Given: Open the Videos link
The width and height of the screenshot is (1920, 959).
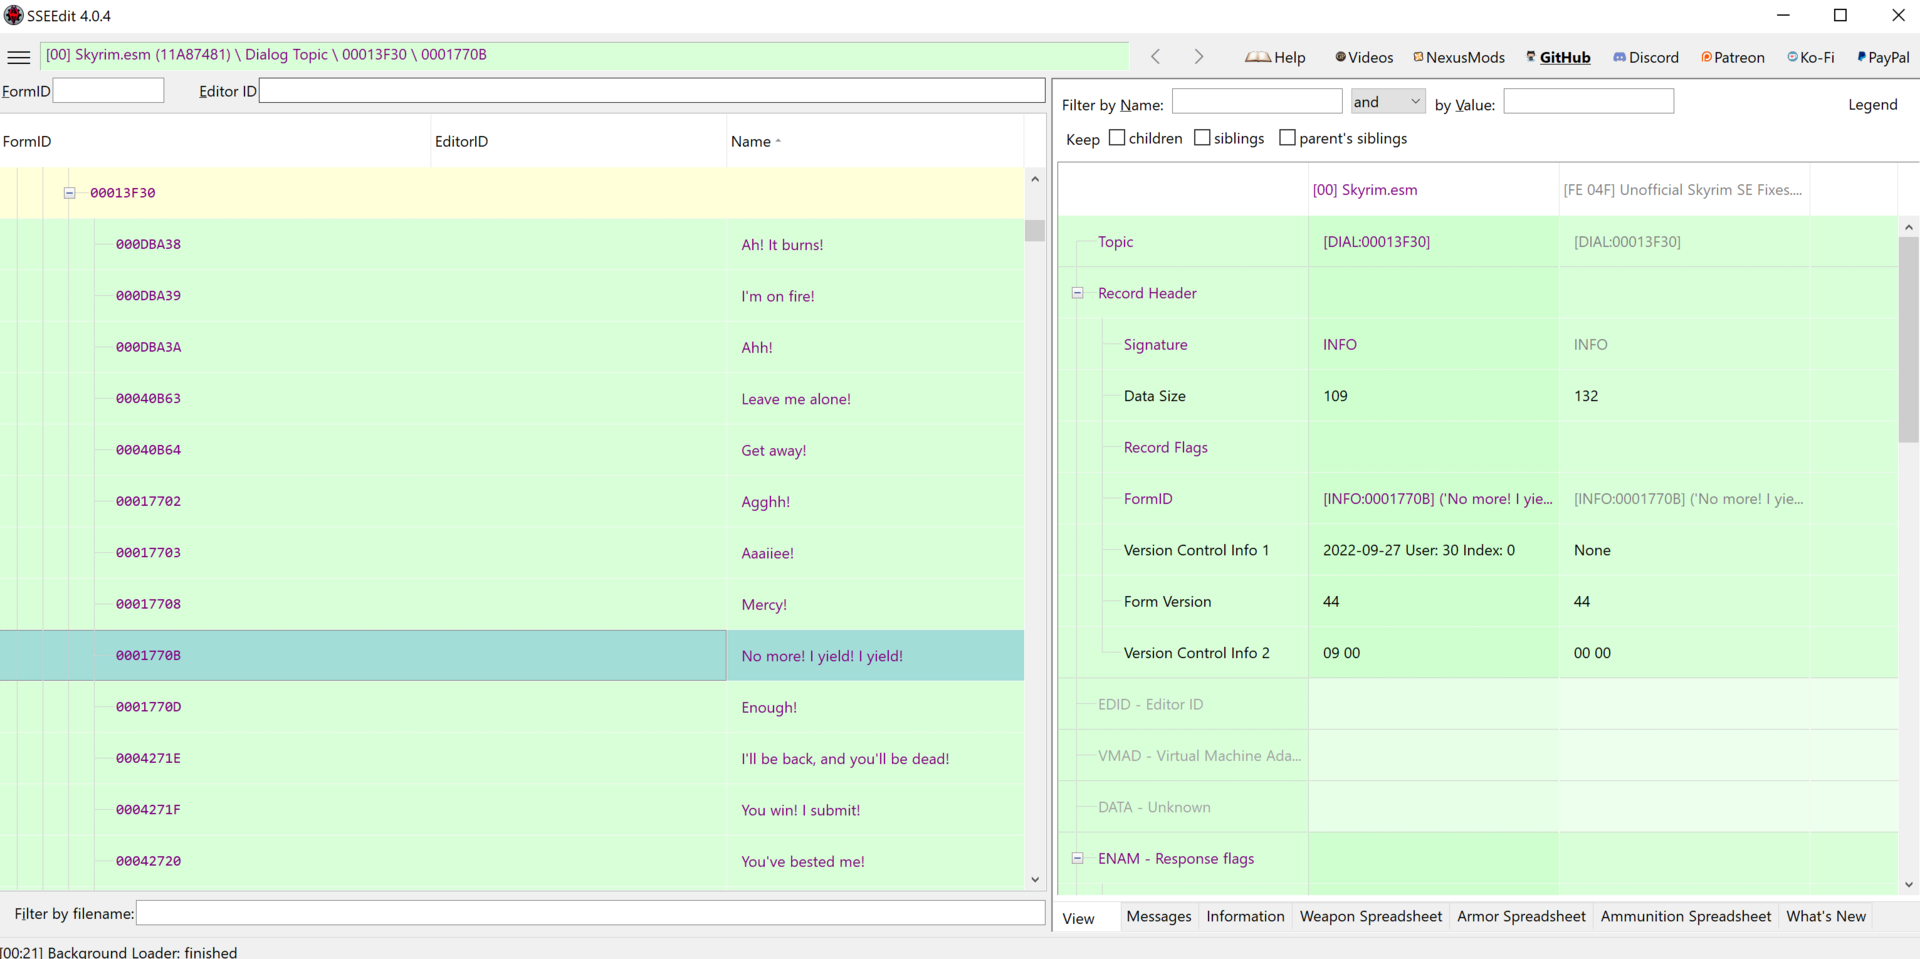Looking at the screenshot, I should pyautogui.click(x=1364, y=57).
